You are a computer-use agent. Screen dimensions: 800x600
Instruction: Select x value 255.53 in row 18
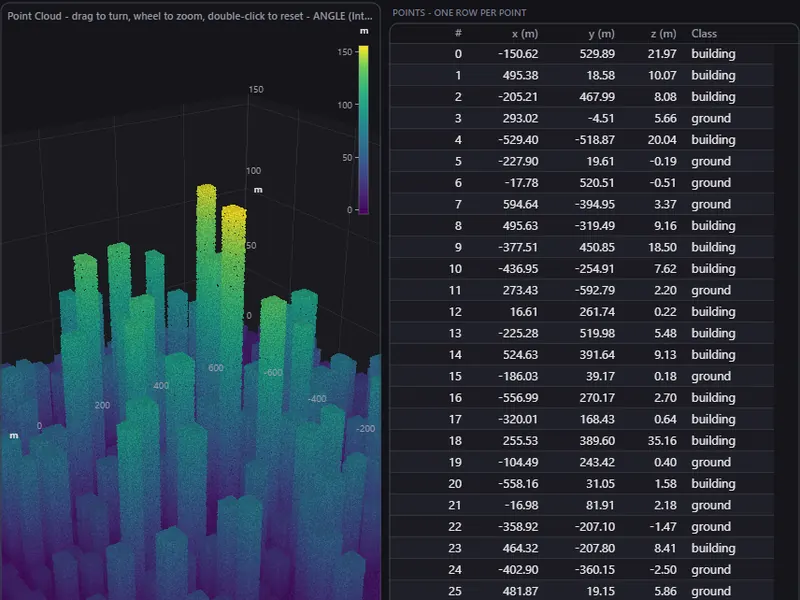pos(520,440)
